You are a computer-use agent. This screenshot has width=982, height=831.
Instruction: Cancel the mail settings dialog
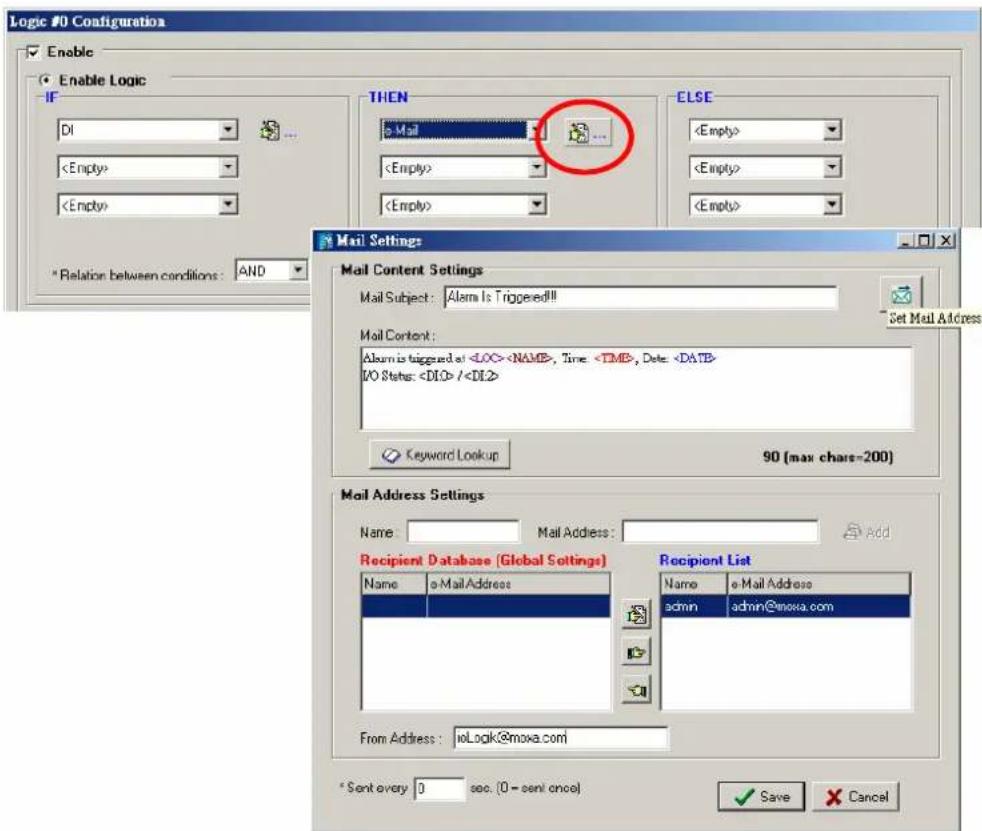point(856,797)
